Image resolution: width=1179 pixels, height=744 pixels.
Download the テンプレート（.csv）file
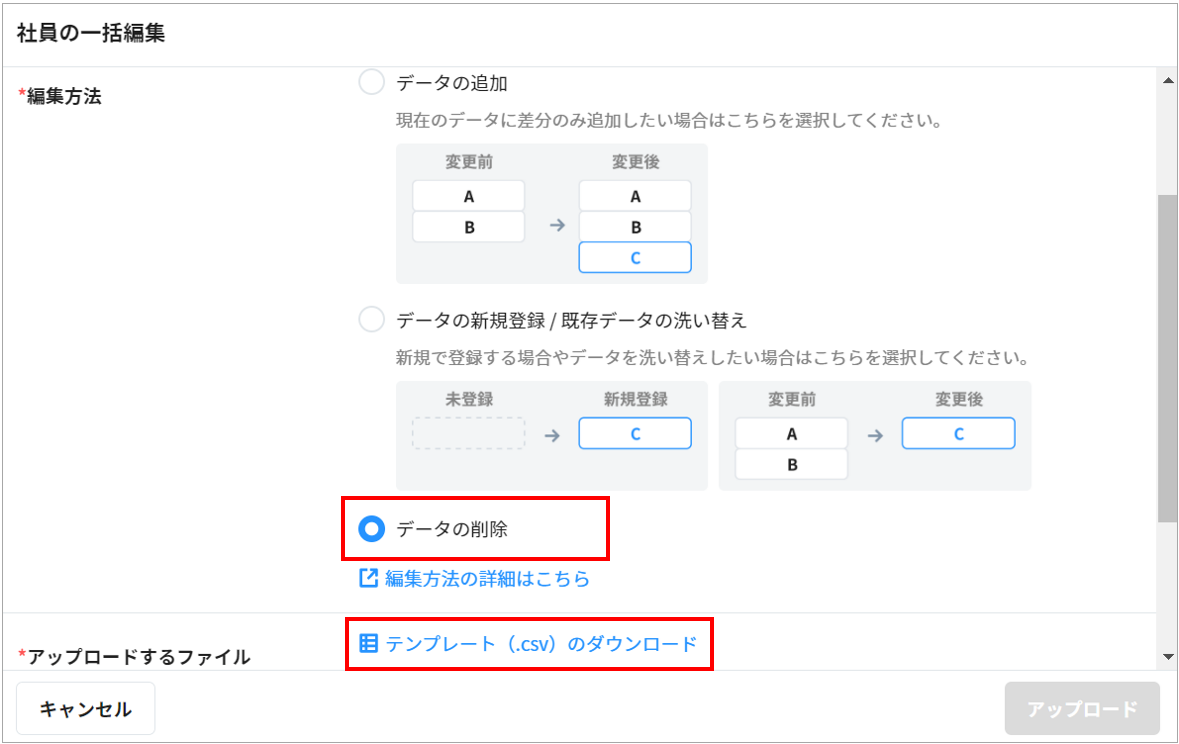[x=541, y=643]
